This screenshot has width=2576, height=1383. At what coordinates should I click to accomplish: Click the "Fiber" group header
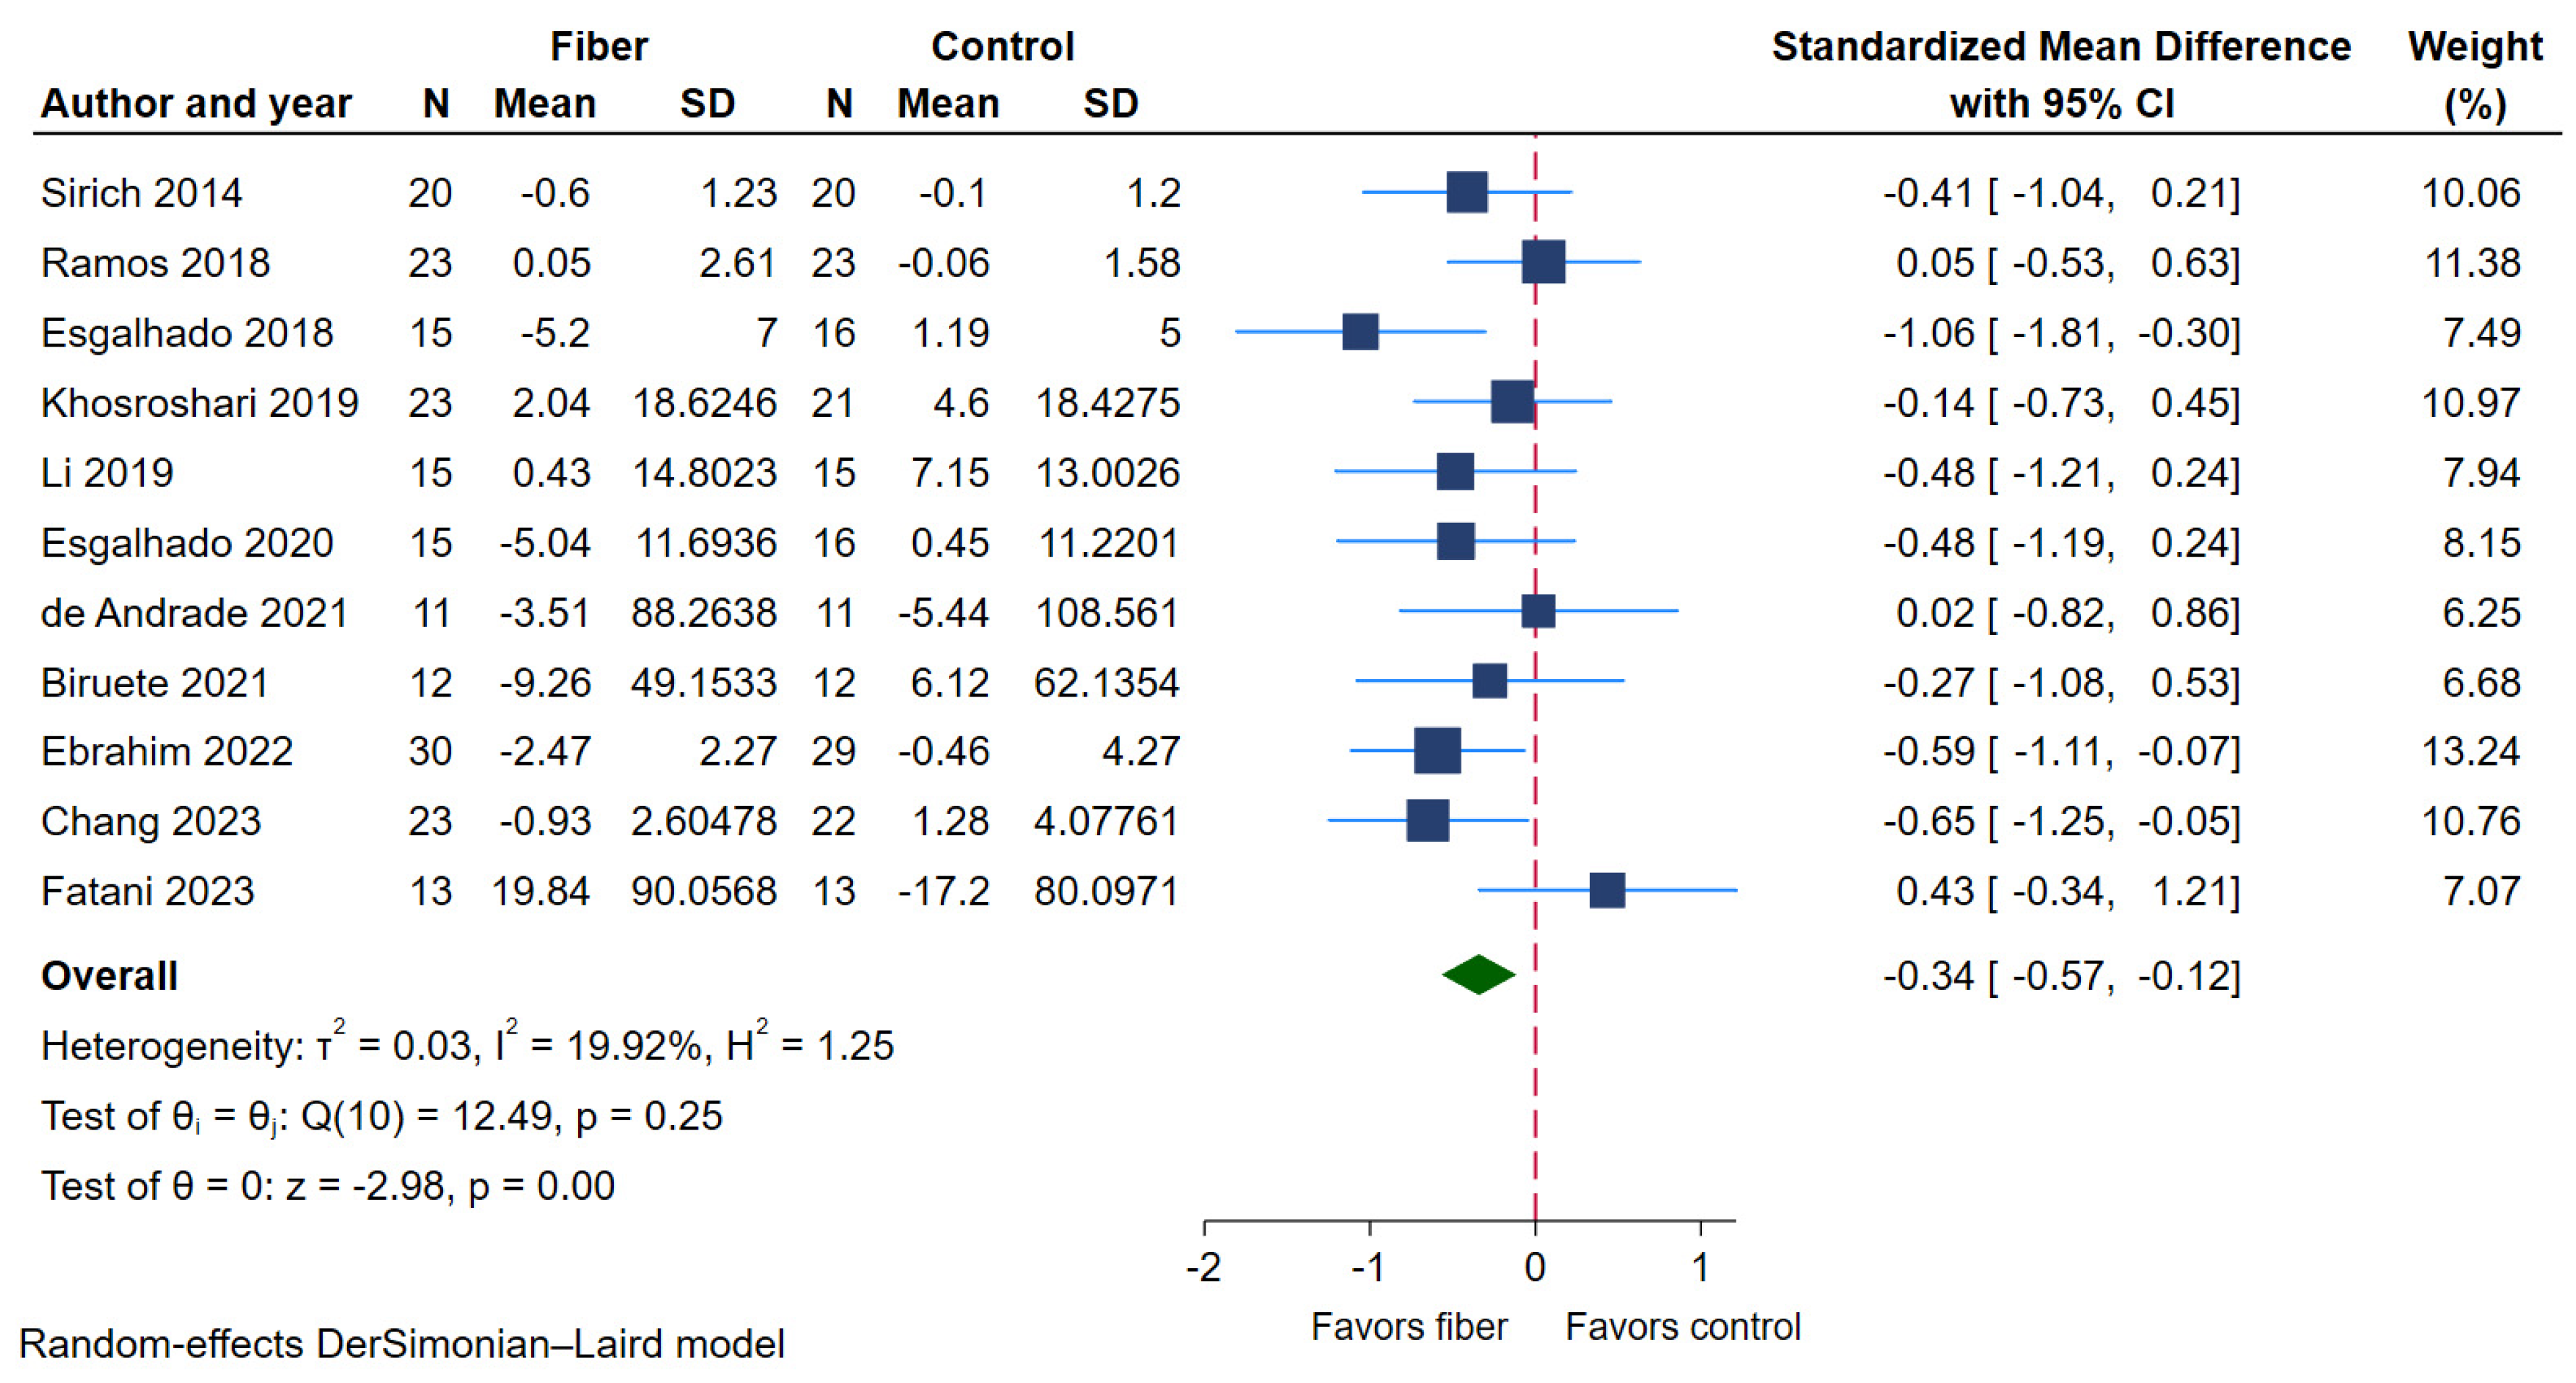tap(599, 47)
